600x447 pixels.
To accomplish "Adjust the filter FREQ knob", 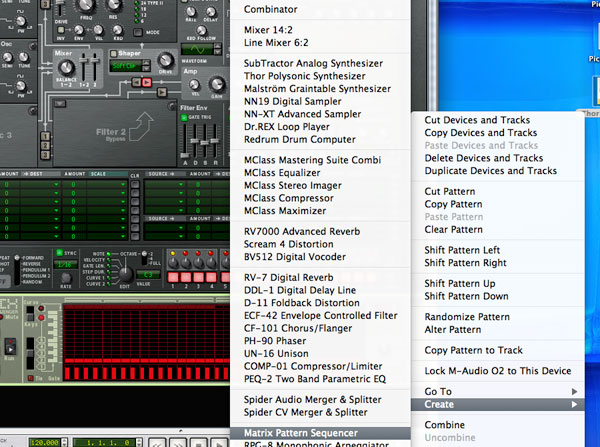I will (85, 5).
